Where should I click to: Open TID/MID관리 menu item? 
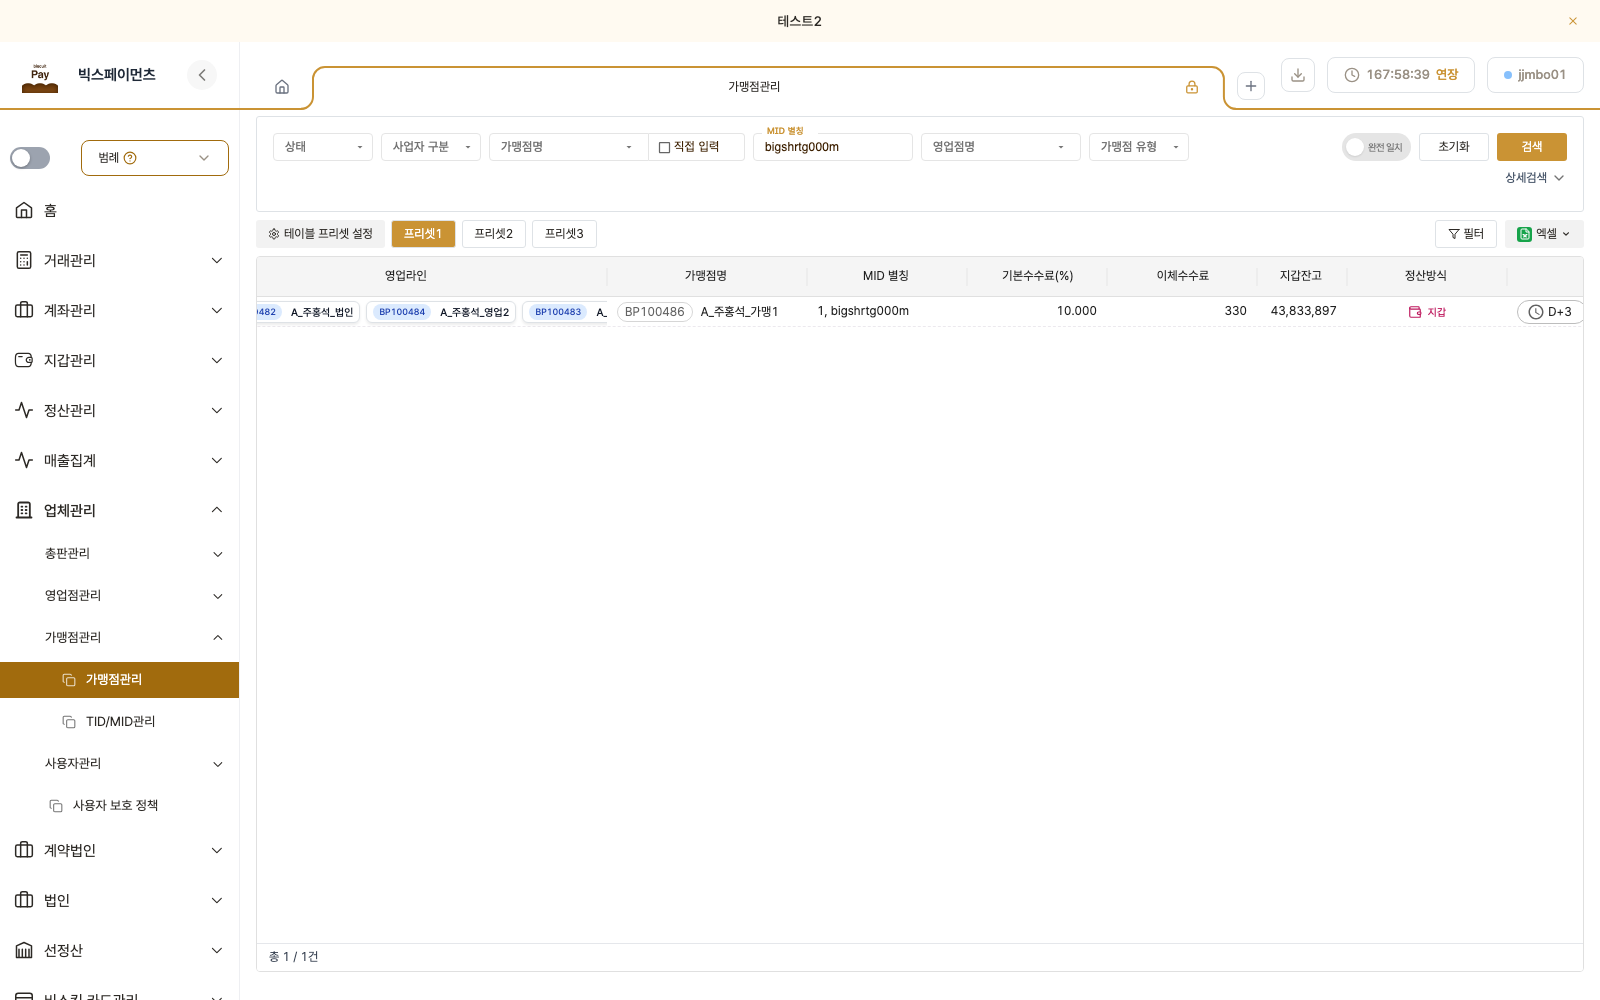tap(120, 722)
